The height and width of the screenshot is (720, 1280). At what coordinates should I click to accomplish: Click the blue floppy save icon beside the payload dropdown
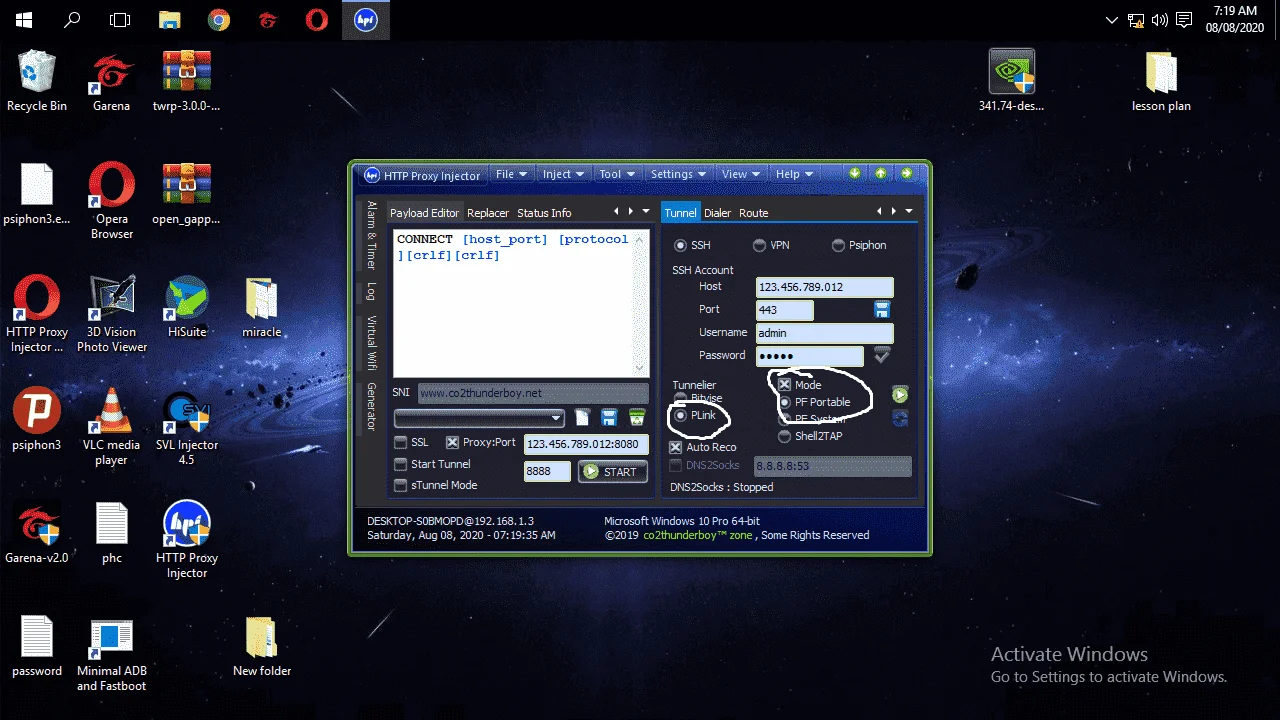coord(609,417)
